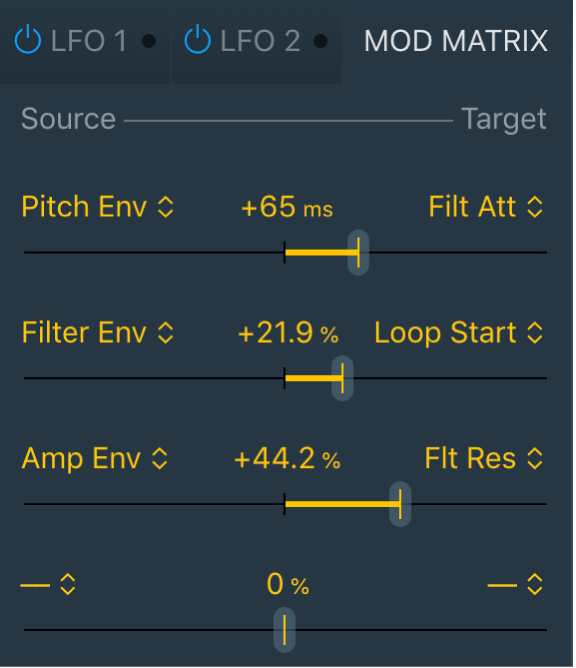Open the Filter Env source dropdown

(98, 333)
